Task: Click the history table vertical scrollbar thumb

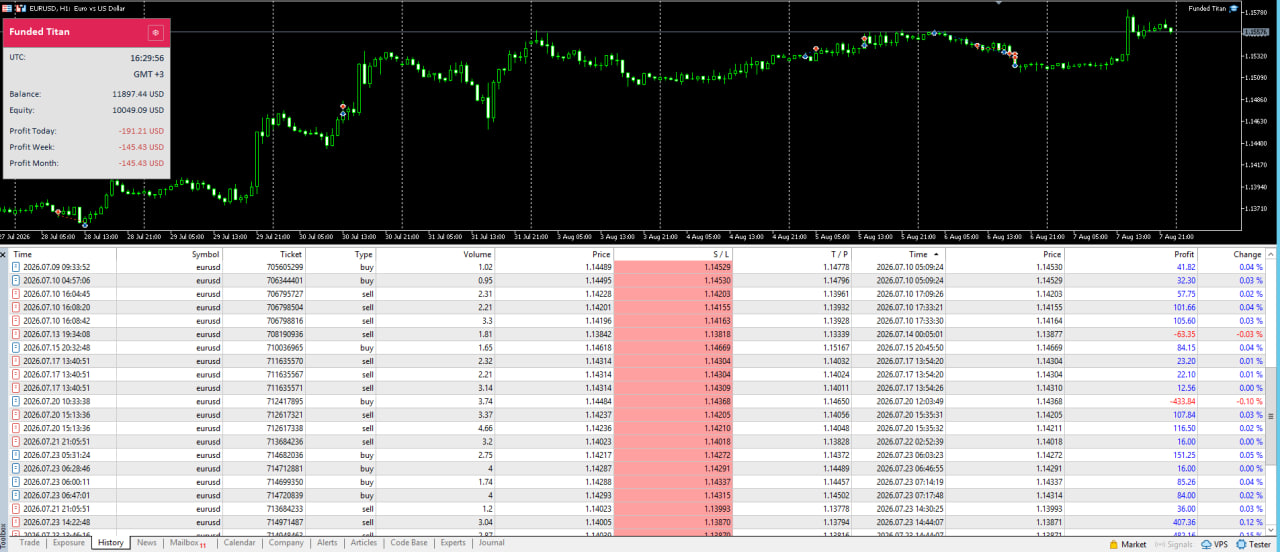Action: [1273, 416]
